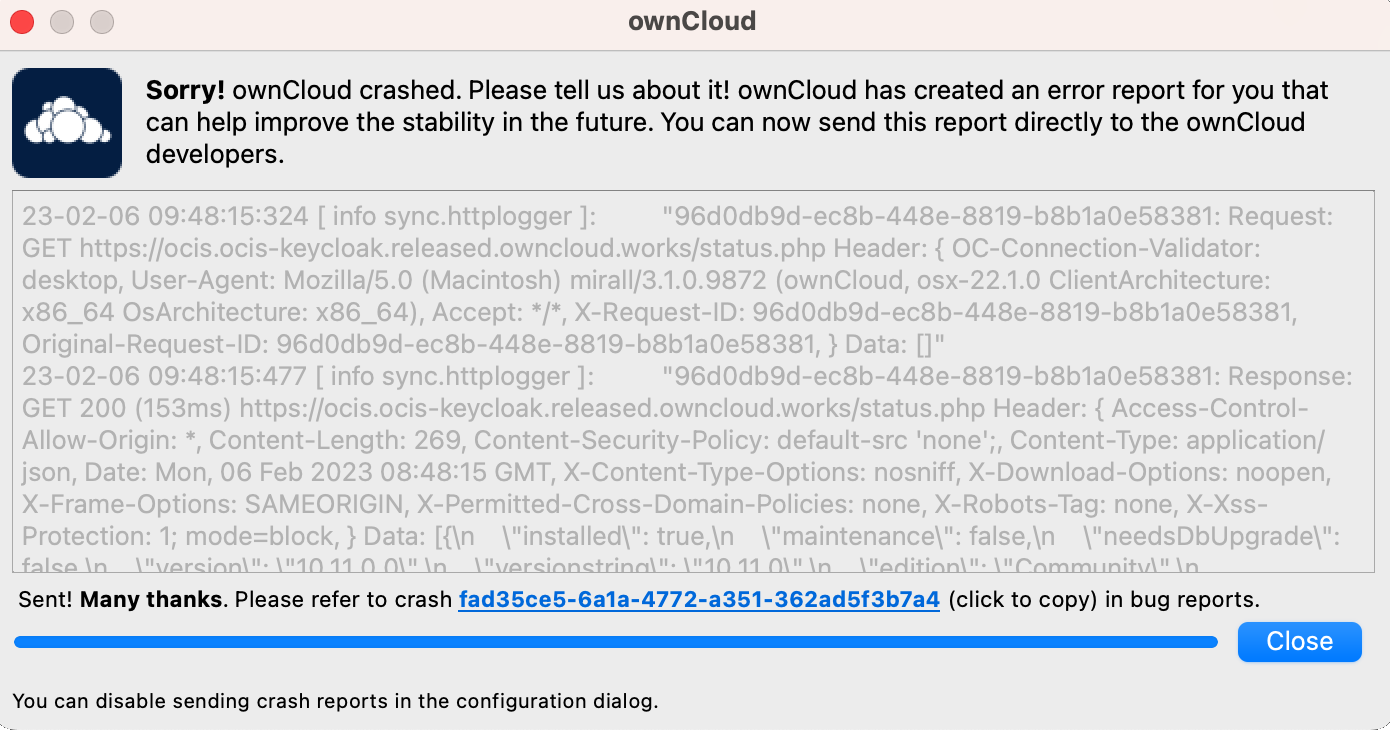The width and height of the screenshot is (1390, 730).
Task: Click the green zoom window button
Action: point(101,20)
